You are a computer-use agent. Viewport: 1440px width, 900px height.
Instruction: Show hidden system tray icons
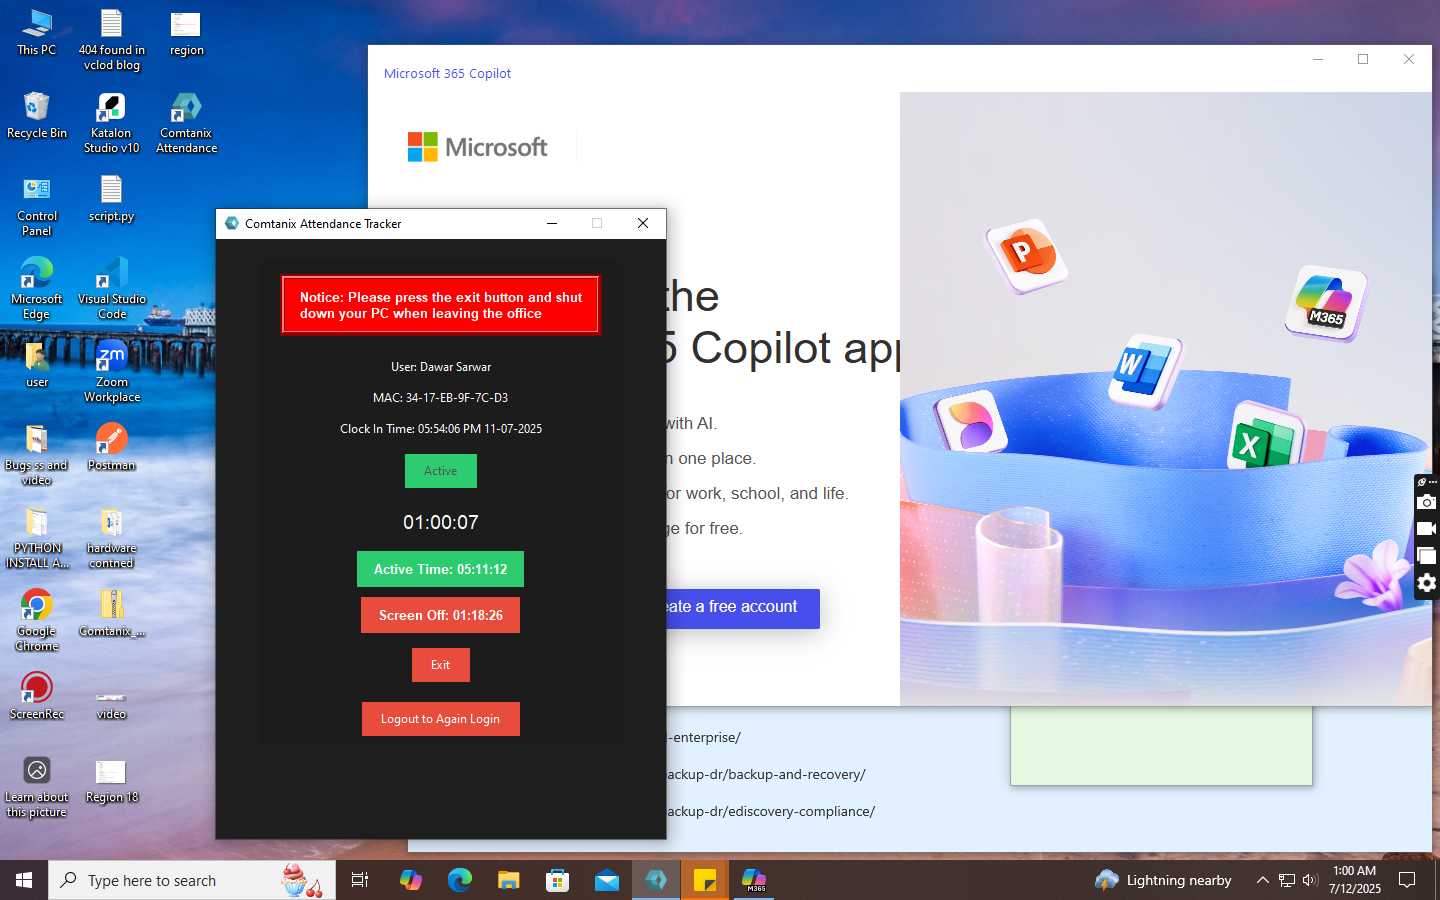pos(1262,880)
